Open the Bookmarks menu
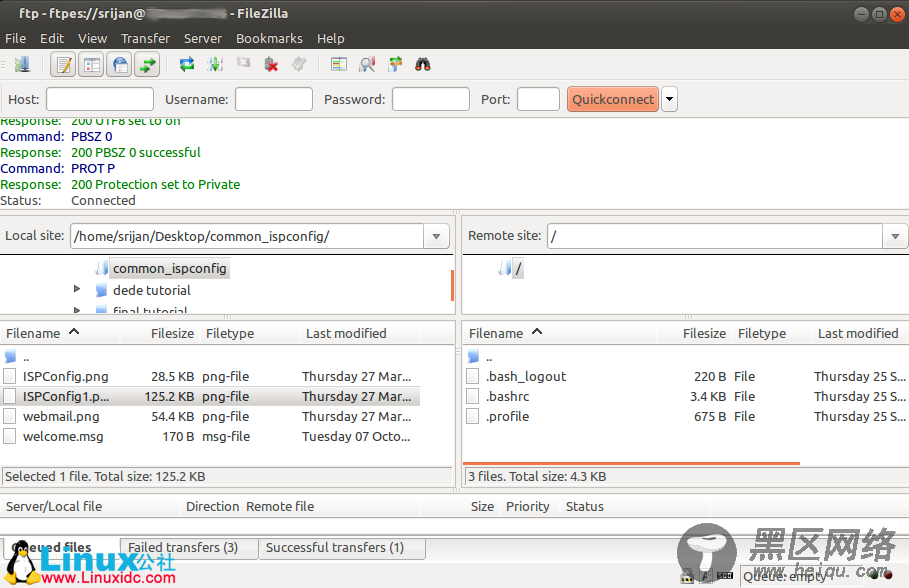 click(270, 38)
